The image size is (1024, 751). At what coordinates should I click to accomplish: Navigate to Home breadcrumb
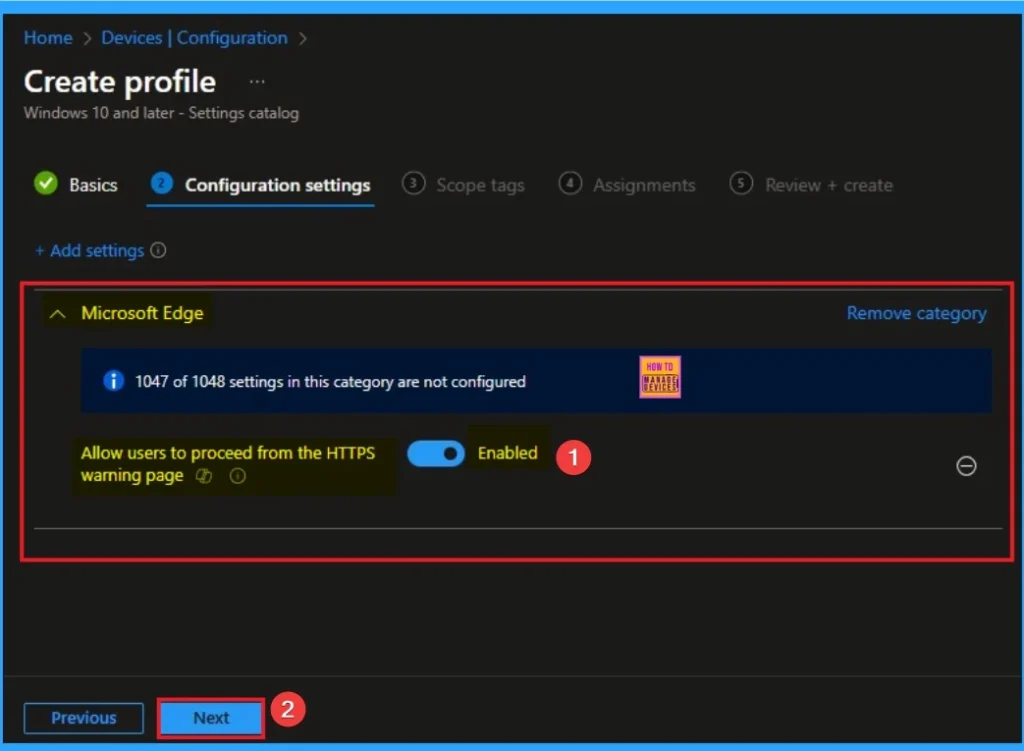(48, 38)
